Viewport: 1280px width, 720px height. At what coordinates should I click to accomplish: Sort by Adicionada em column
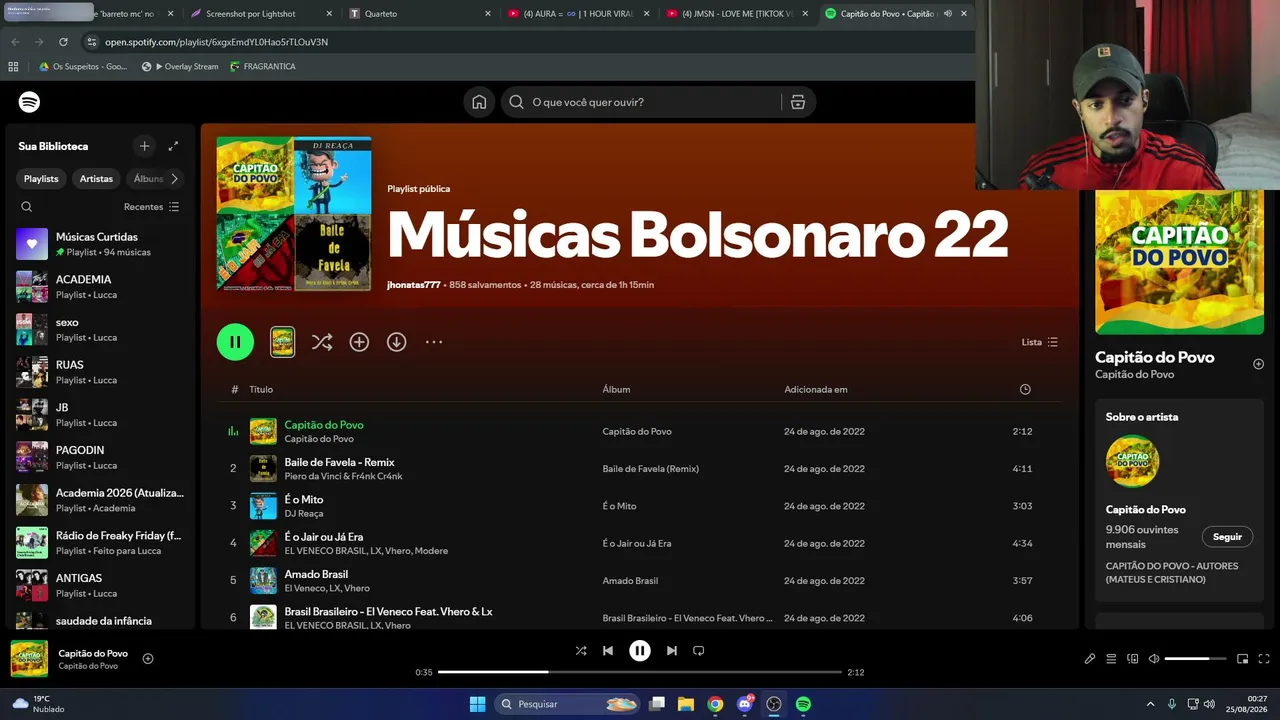click(816, 389)
